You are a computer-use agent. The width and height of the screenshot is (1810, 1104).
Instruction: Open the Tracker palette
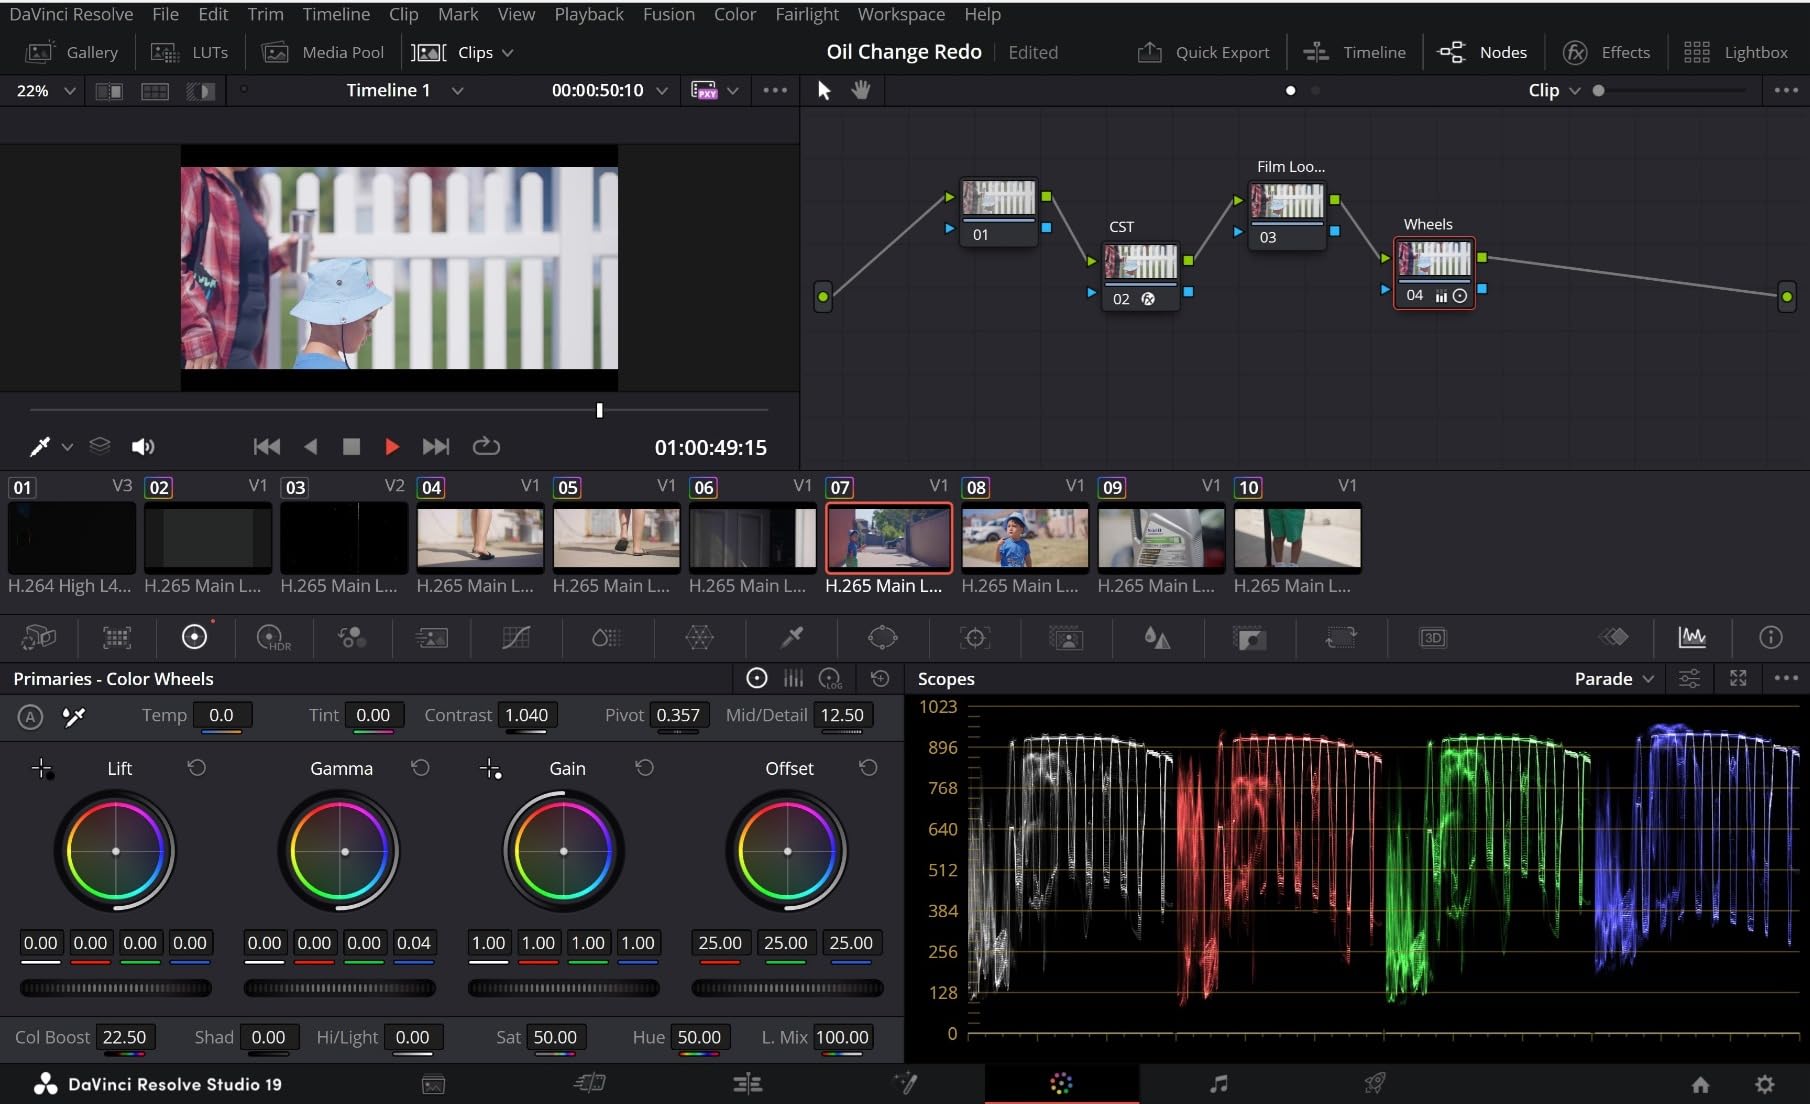(x=974, y=637)
